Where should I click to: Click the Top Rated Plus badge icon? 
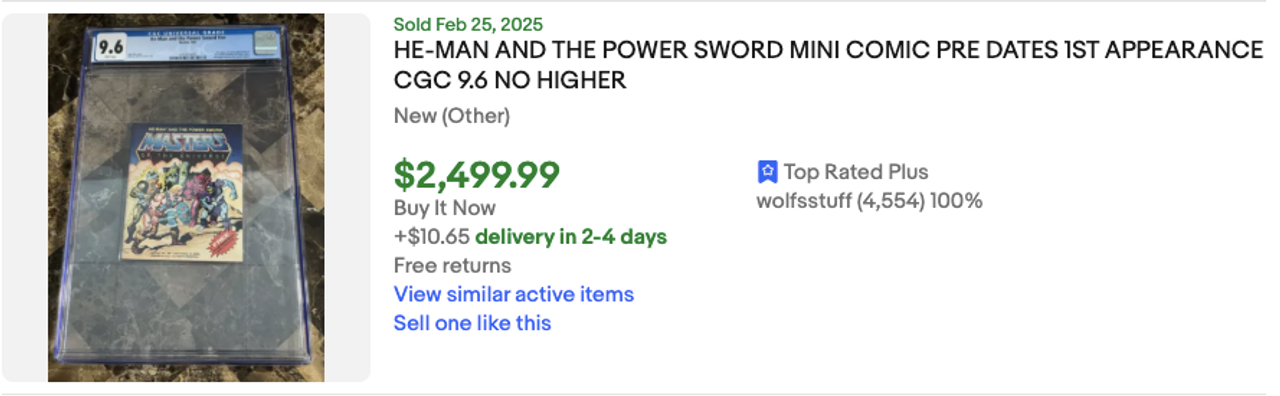tap(767, 172)
